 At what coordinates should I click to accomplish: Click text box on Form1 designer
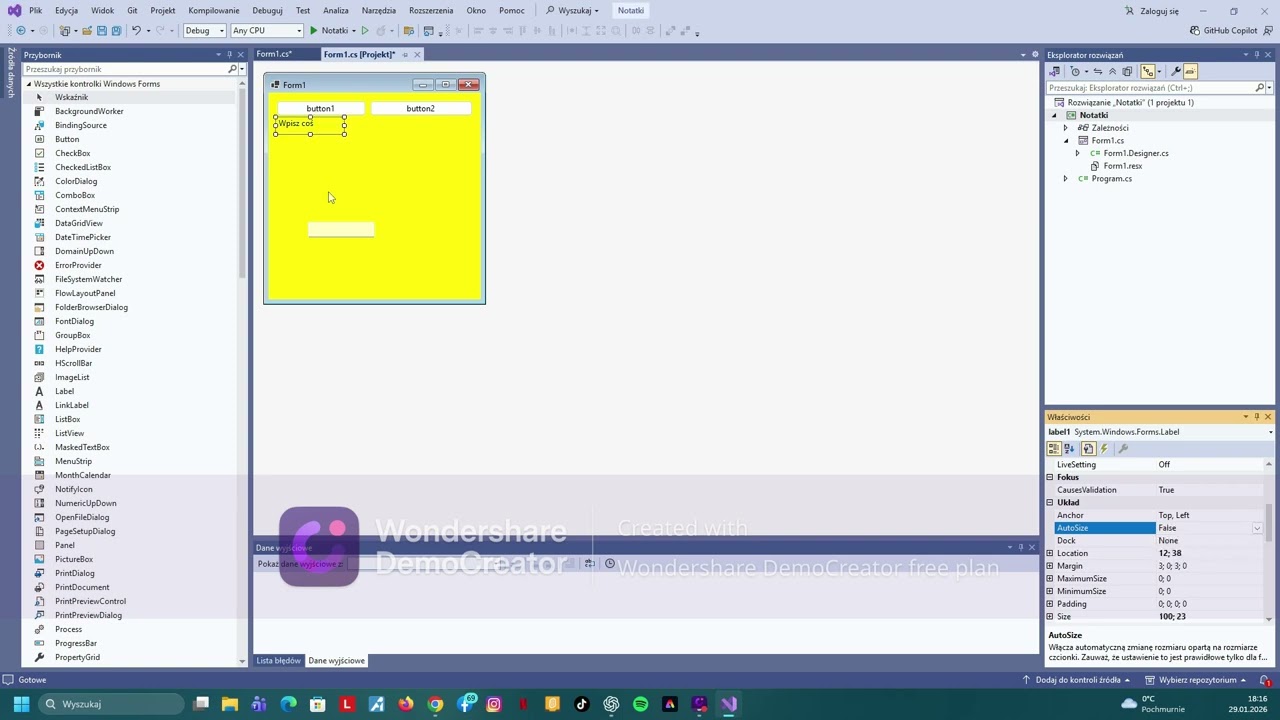[x=341, y=230]
